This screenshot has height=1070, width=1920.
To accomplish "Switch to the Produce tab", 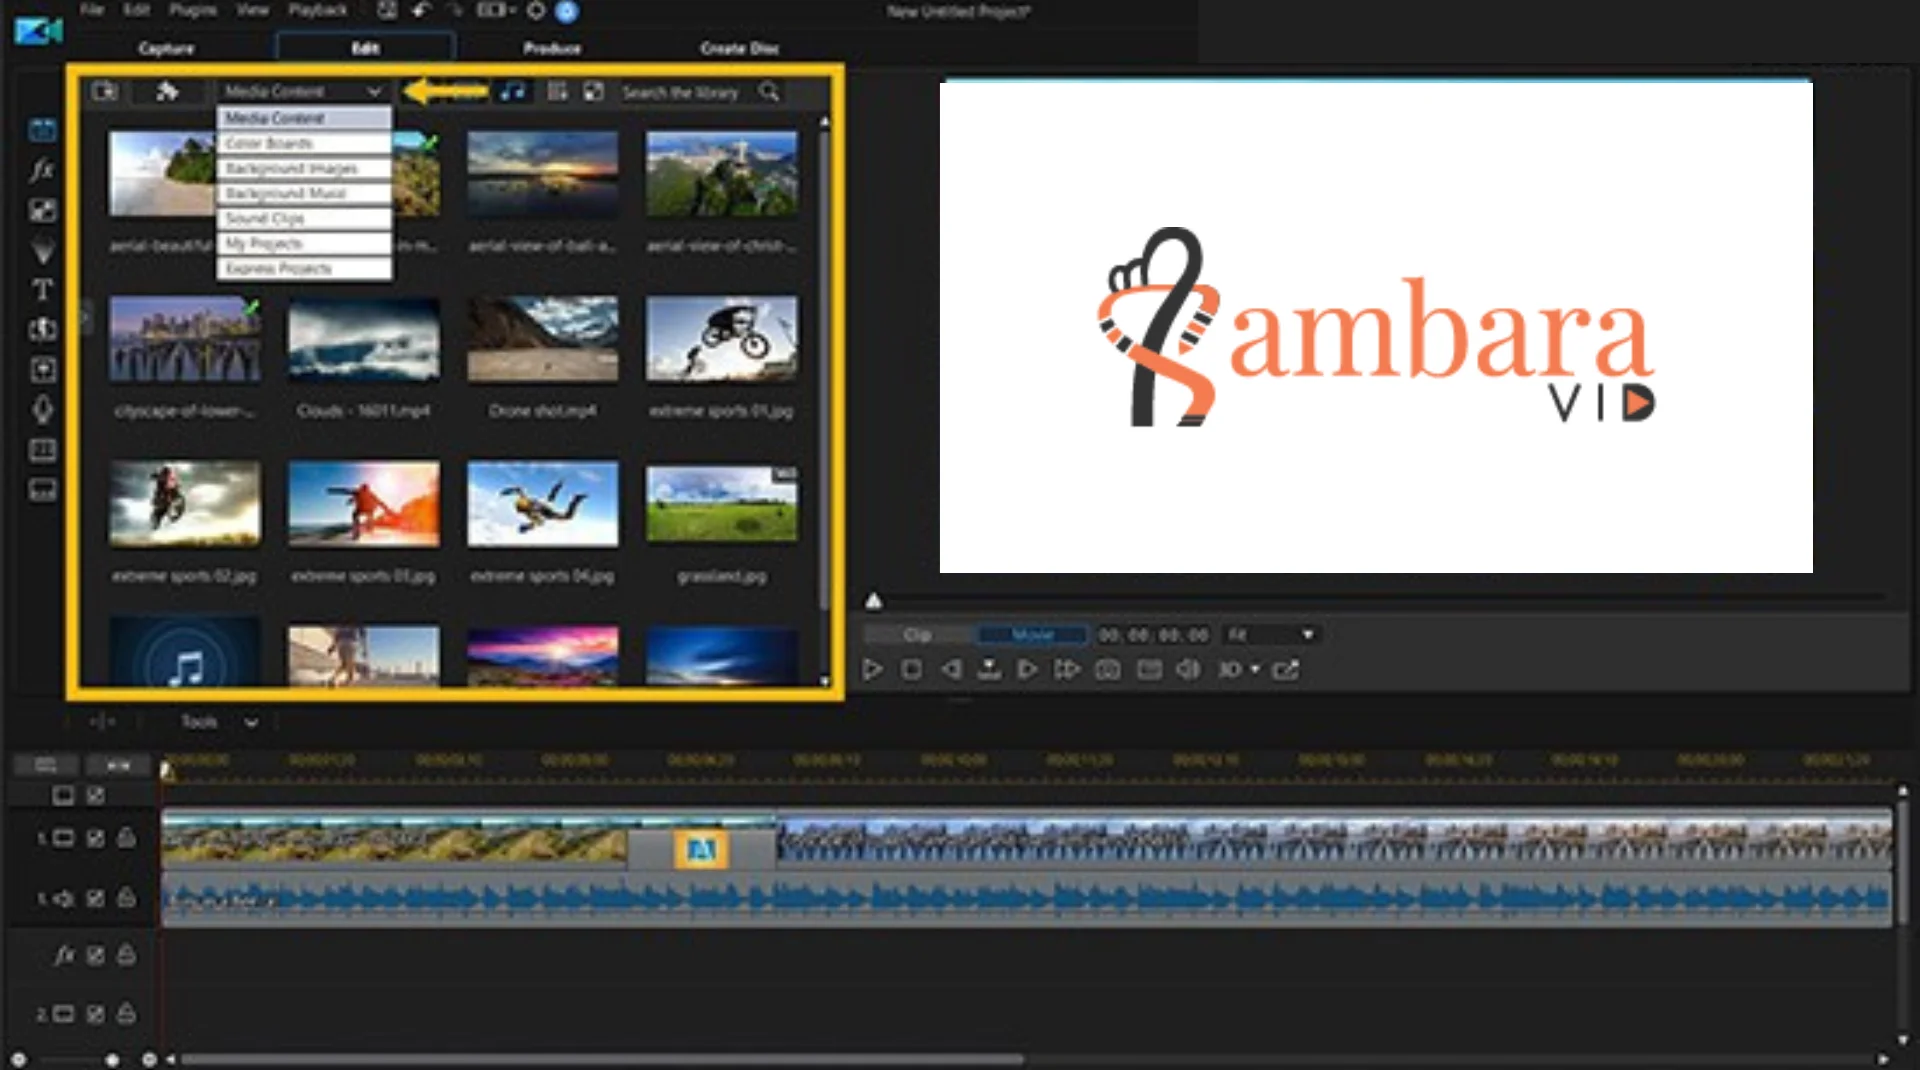I will point(552,48).
